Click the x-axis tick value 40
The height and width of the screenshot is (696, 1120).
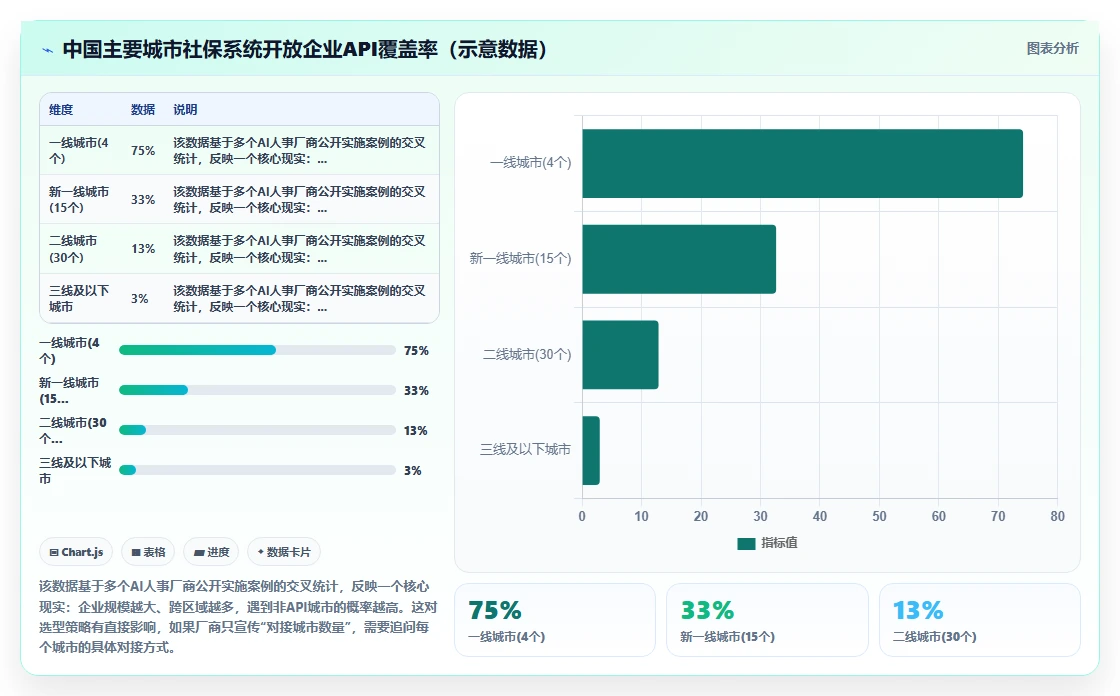click(x=820, y=516)
